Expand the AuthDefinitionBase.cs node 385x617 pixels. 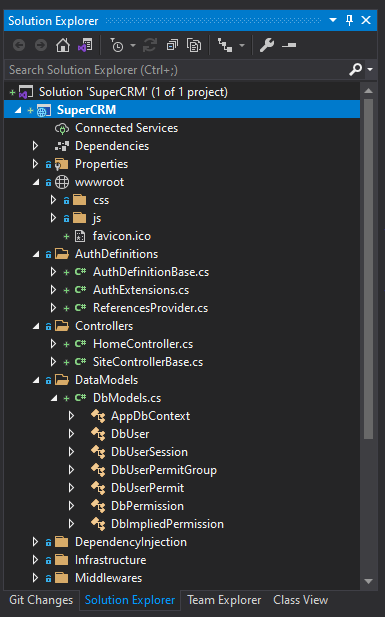(54, 272)
